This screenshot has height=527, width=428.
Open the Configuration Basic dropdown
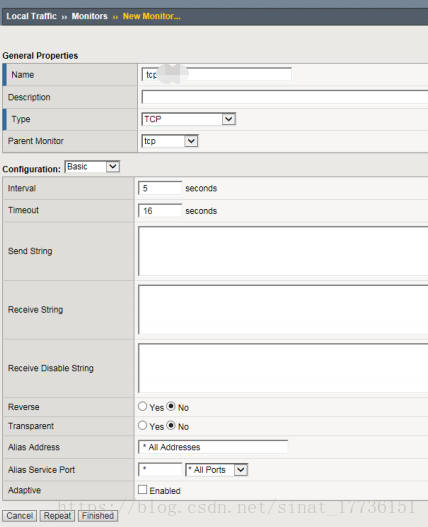(x=92, y=167)
